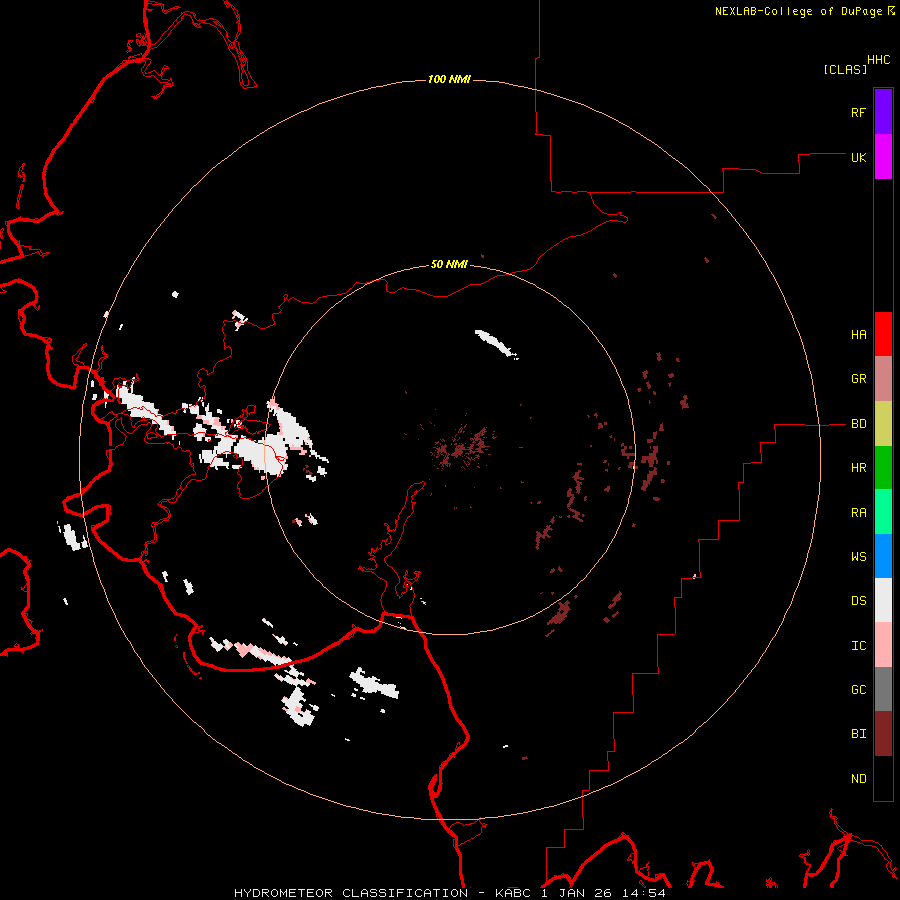This screenshot has width=900, height=900.
Task: Click the RA light green swatch
Action: (883, 512)
